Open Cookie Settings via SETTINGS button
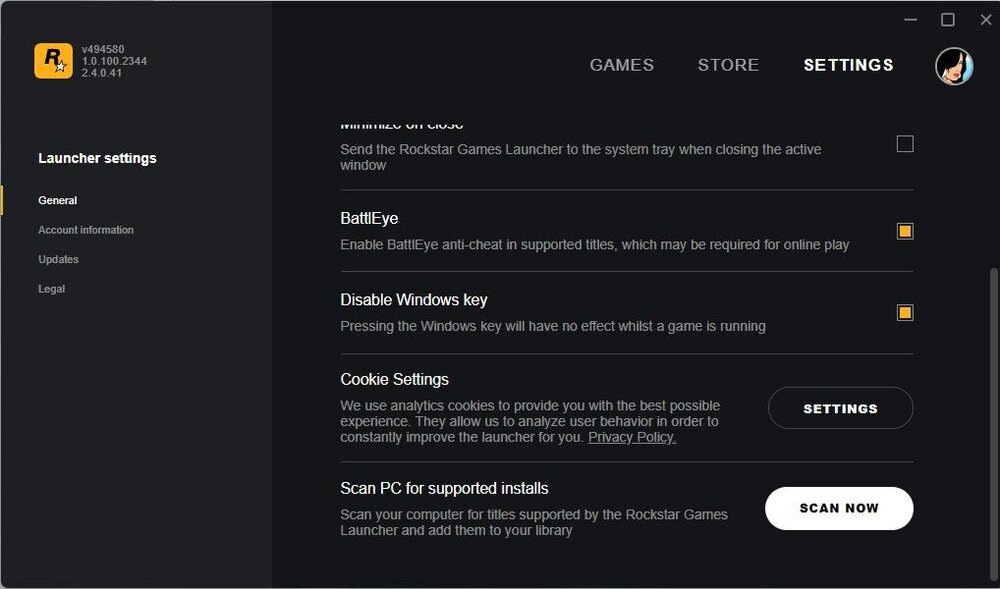This screenshot has height=589, width=1000. (840, 408)
